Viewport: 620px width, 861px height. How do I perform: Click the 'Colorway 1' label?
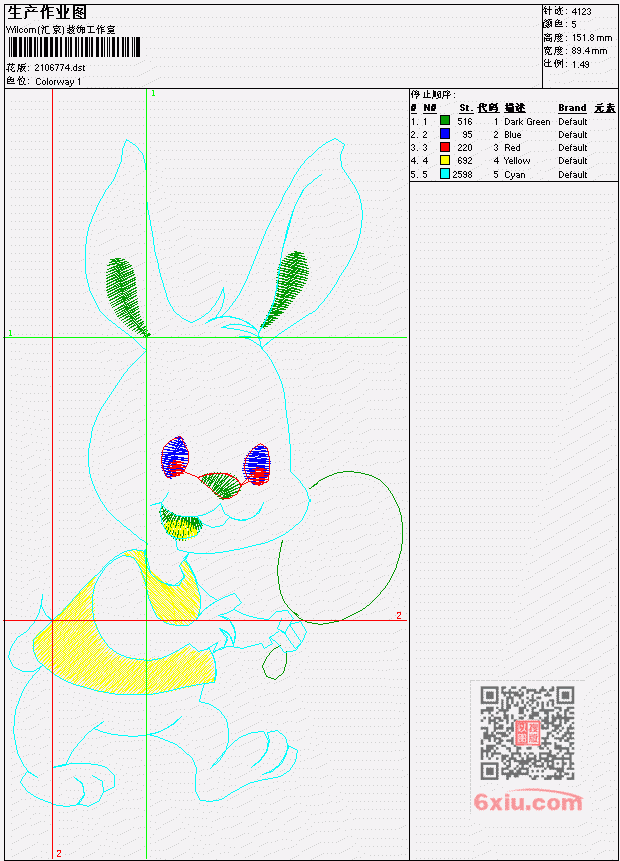(58, 81)
